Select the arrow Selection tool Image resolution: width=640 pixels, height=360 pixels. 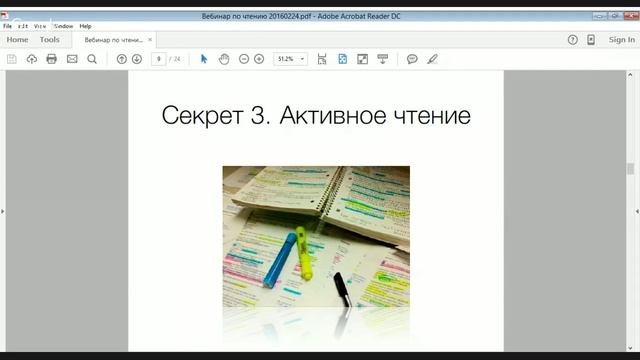pos(204,59)
